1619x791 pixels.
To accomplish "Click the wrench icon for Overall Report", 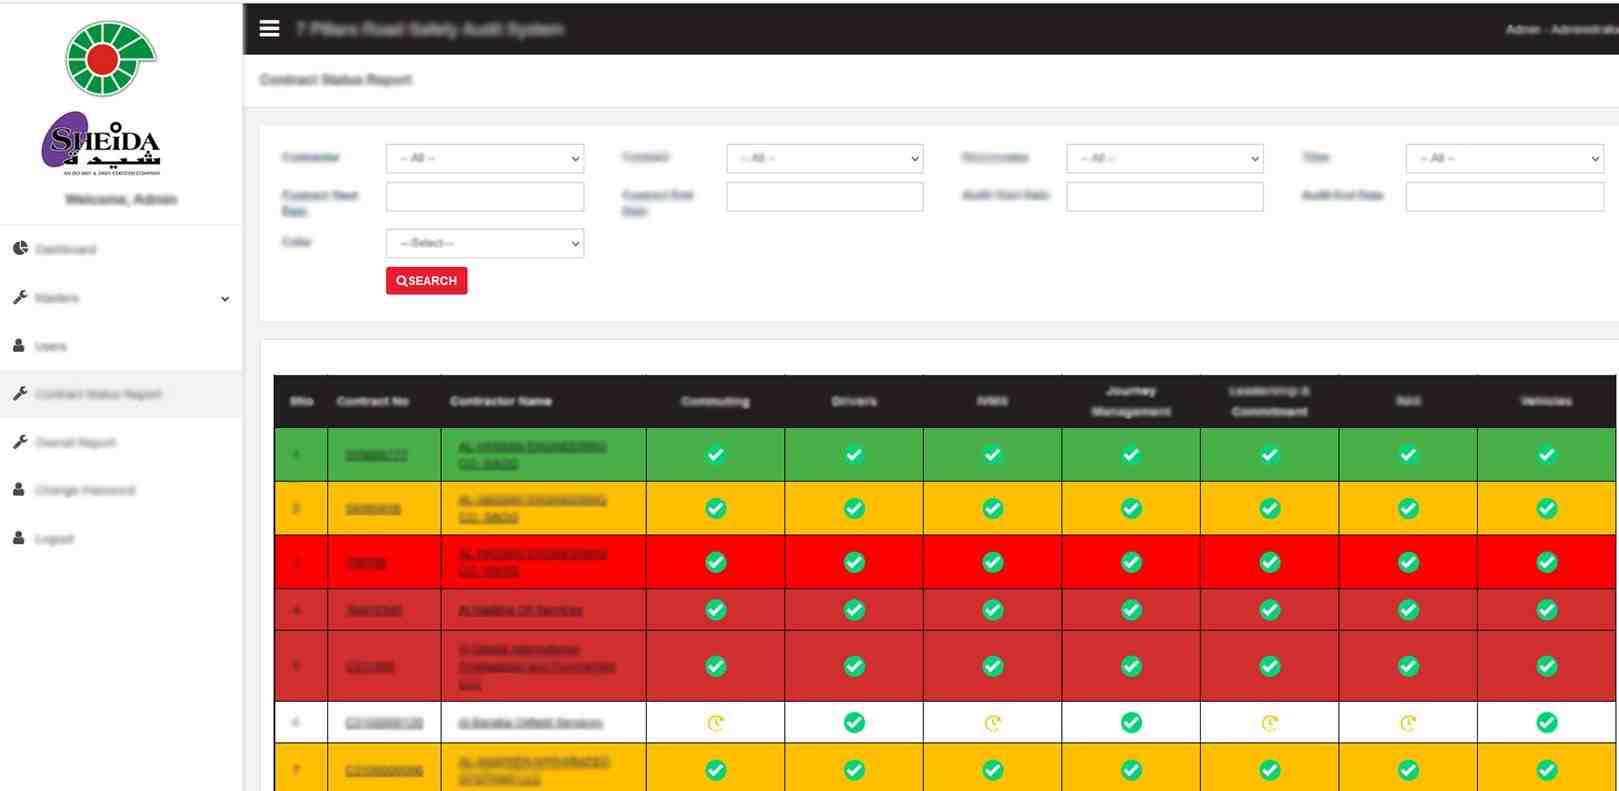I will tap(20, 441).
